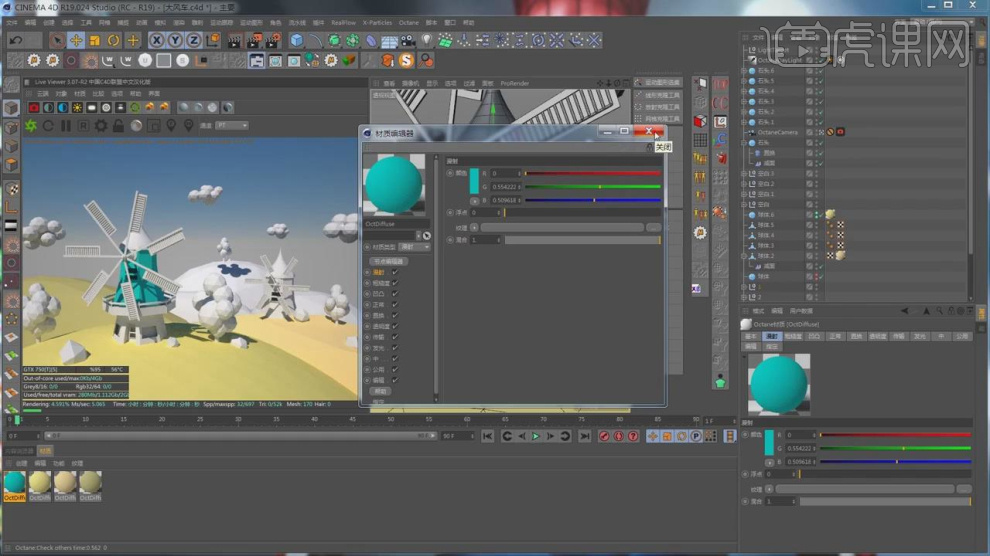Open the X-Particles menu

click(377, 21)
